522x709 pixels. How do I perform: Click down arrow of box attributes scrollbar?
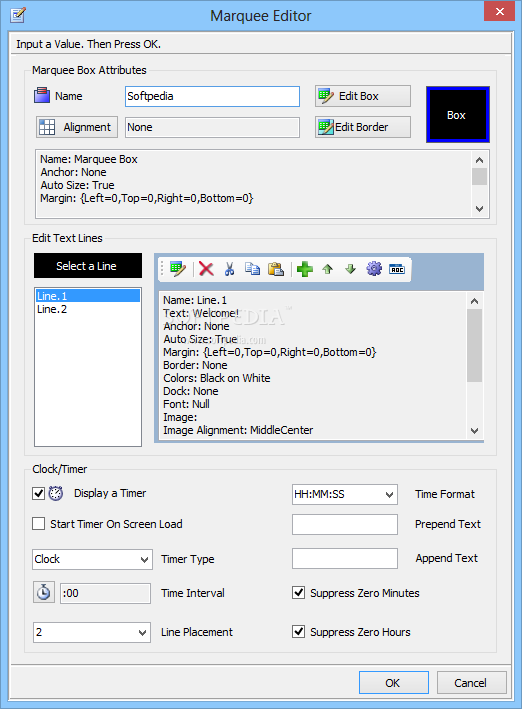pos(479,209)
